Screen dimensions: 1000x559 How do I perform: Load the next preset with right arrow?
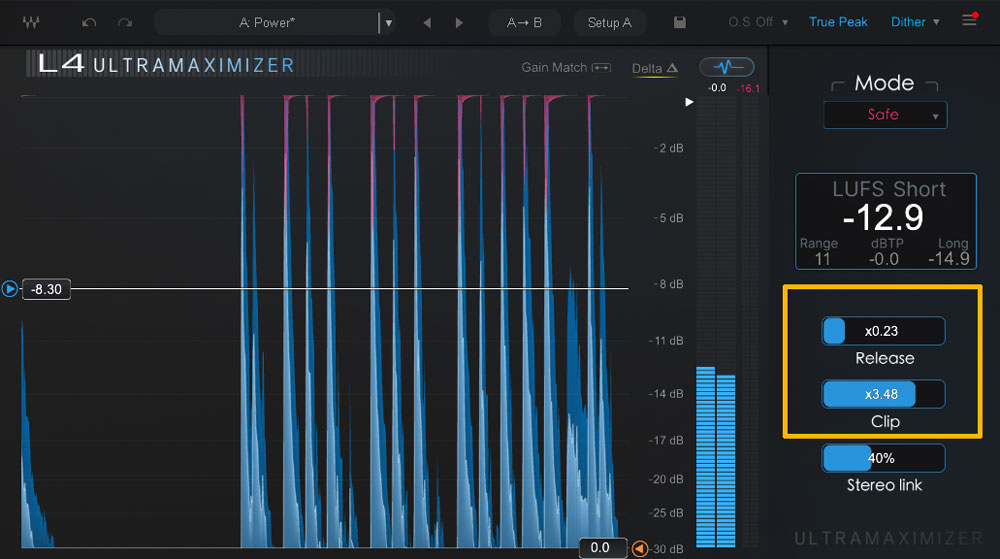[x=459, y=22]
